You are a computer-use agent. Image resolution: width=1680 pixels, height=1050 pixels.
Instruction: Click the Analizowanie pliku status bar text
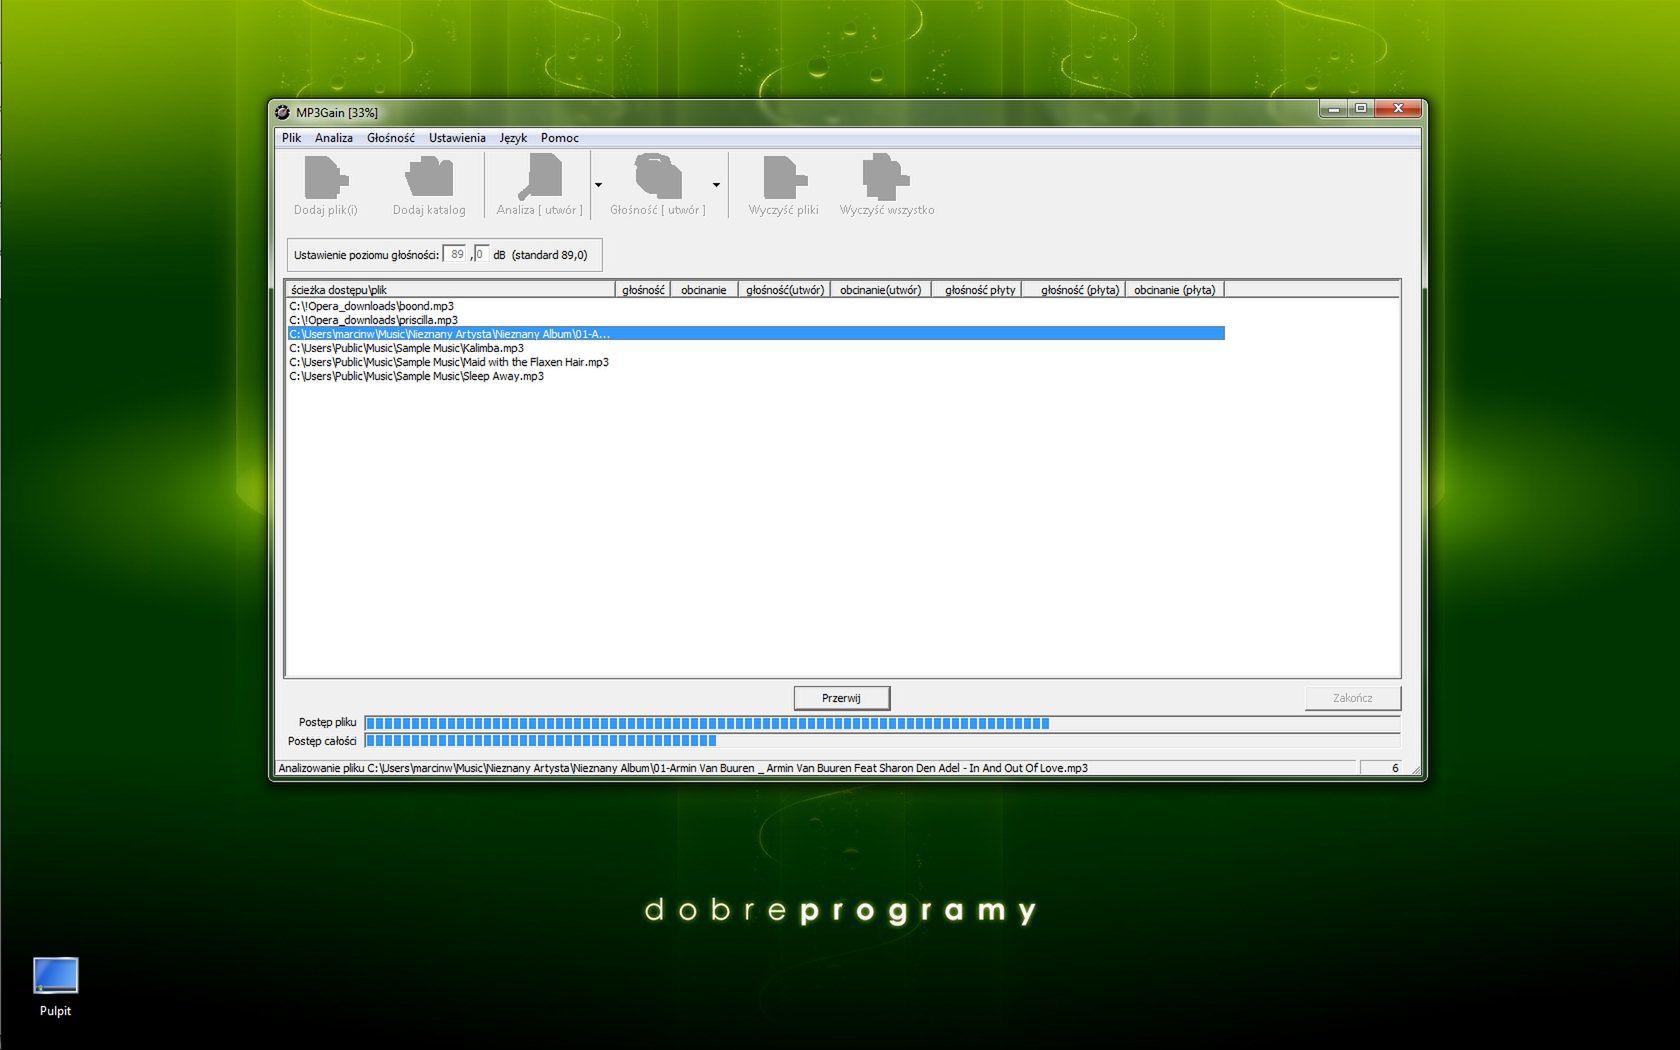click(683, 768)
